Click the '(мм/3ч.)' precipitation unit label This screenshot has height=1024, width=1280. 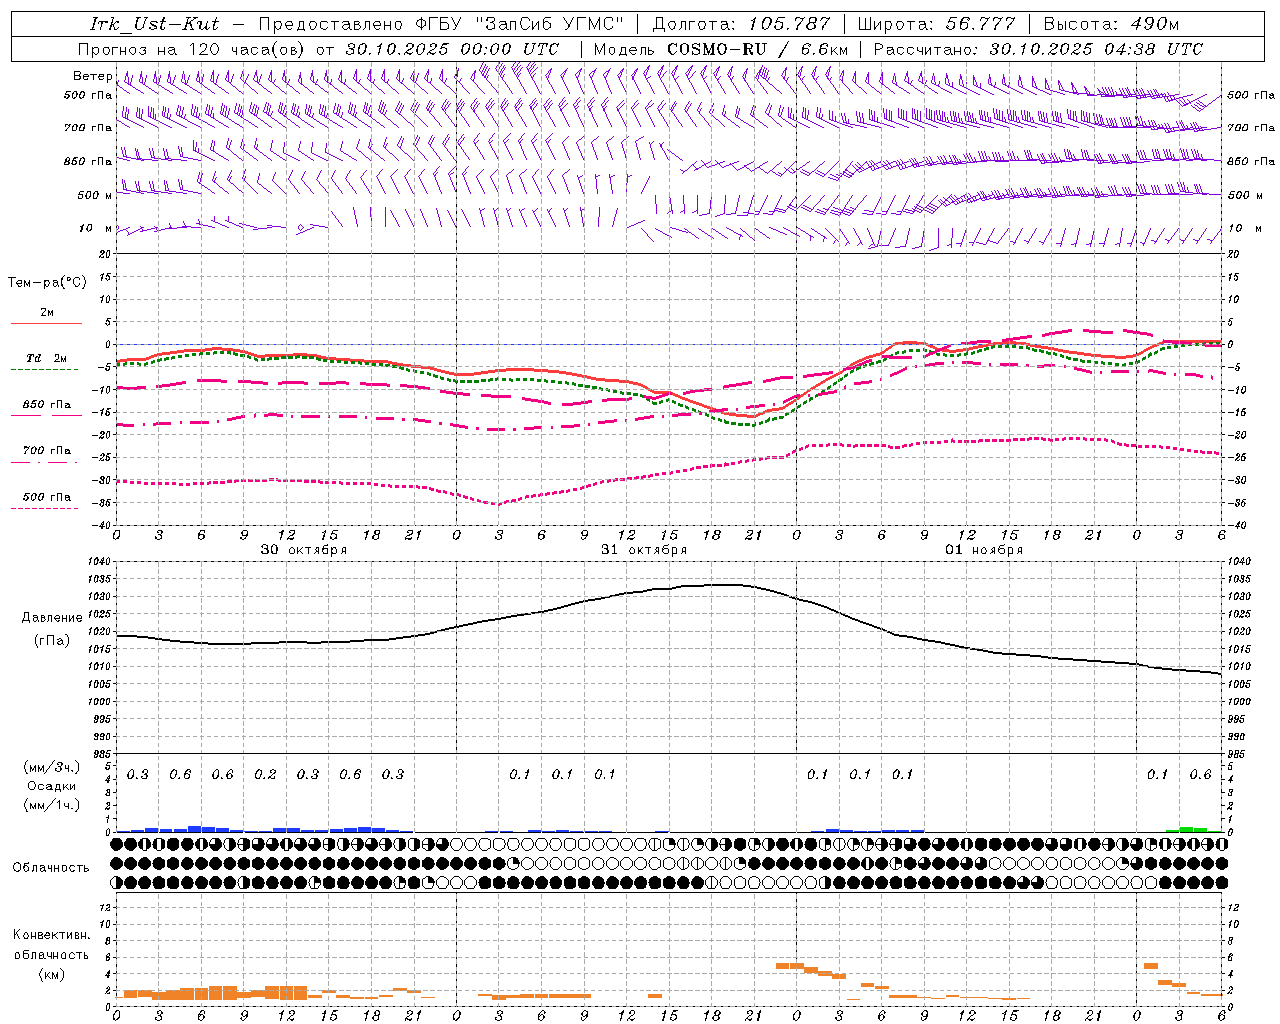(52, 767)
